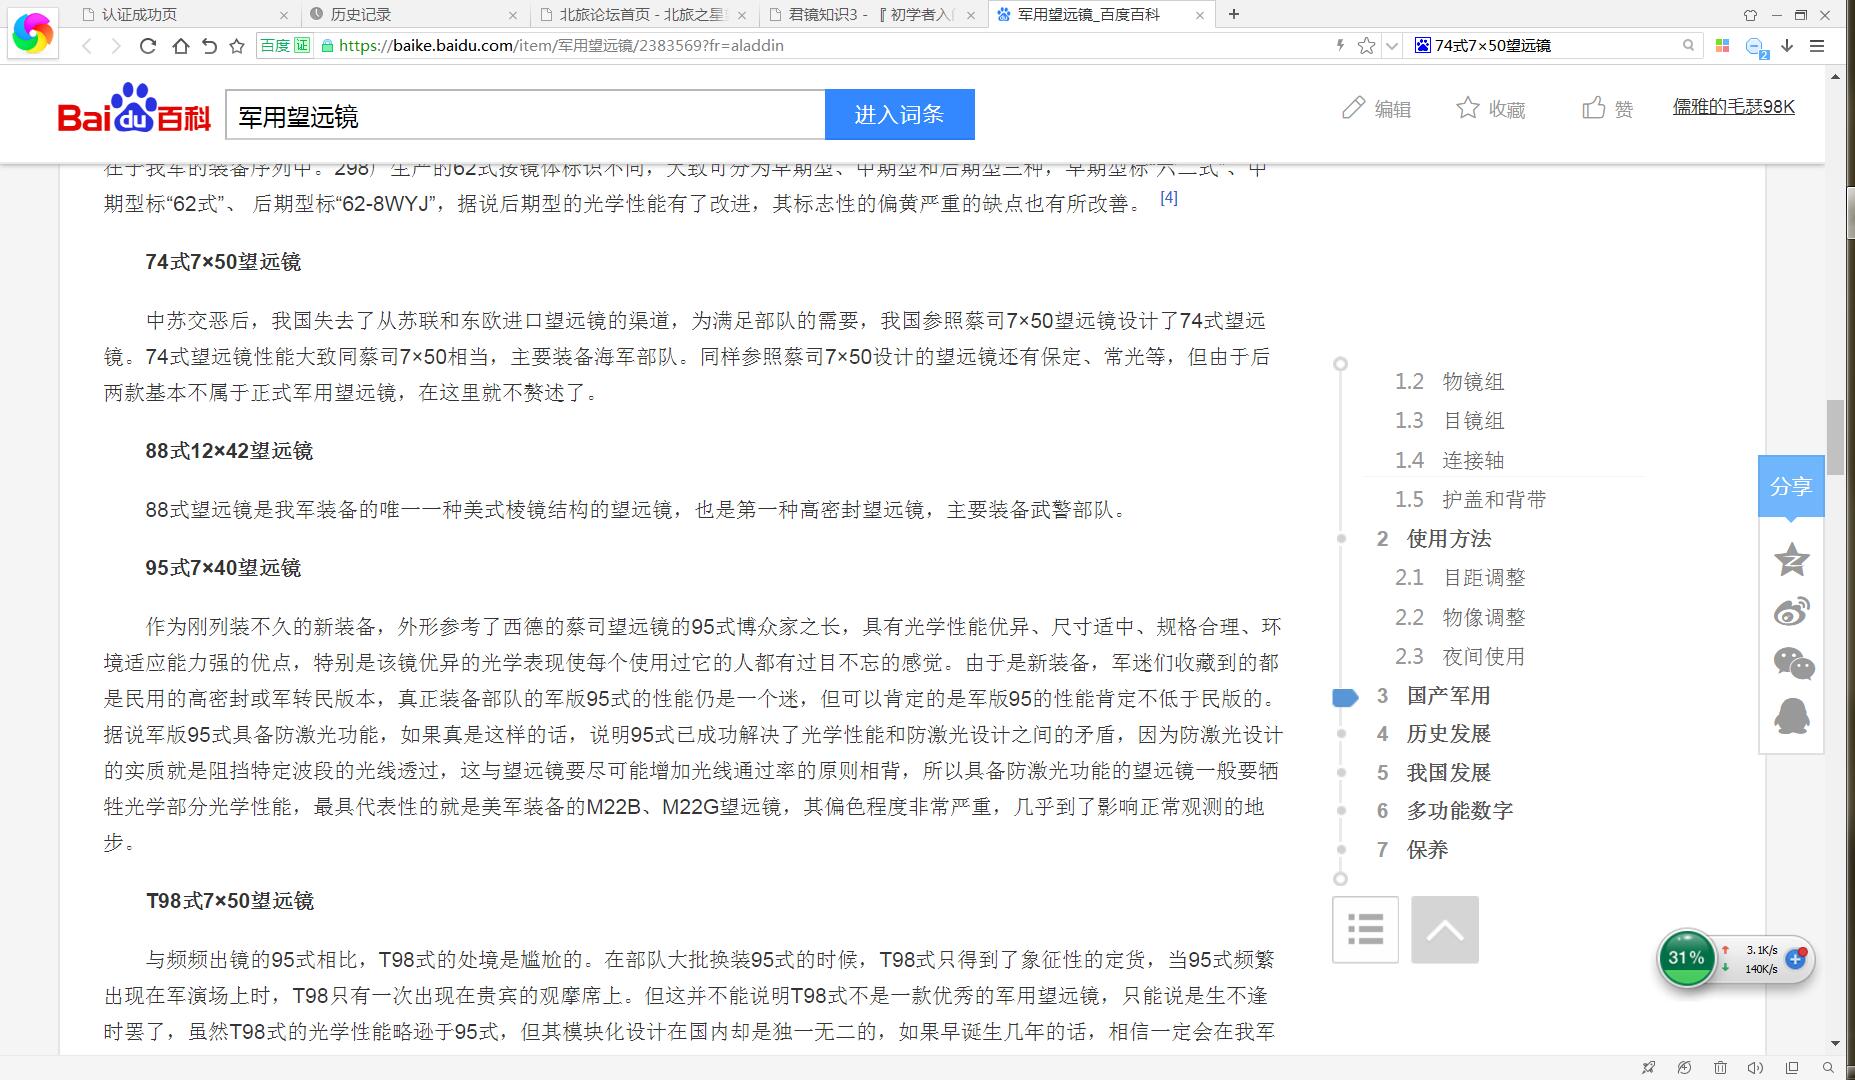Click the undo closed tab arrow icon
This screenshot has width=1855, height=1080.
pos(209,46)
